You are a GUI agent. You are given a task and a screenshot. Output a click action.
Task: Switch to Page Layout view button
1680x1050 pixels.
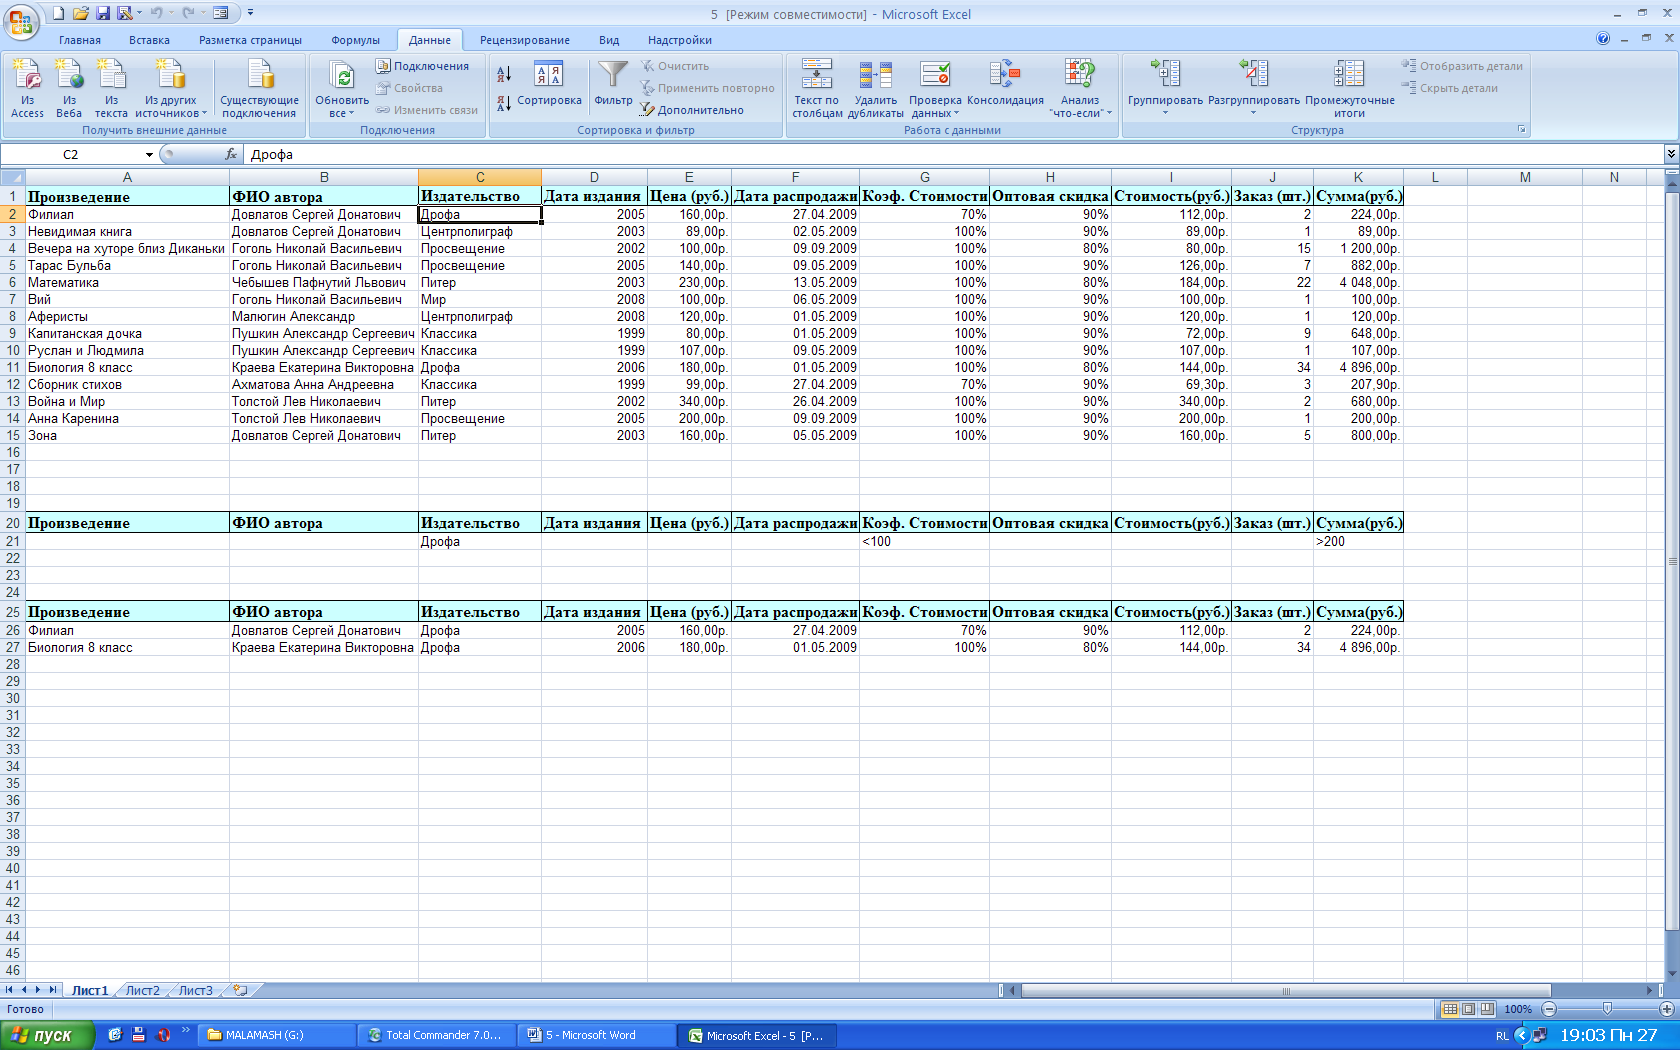tap(1468, 1009)
